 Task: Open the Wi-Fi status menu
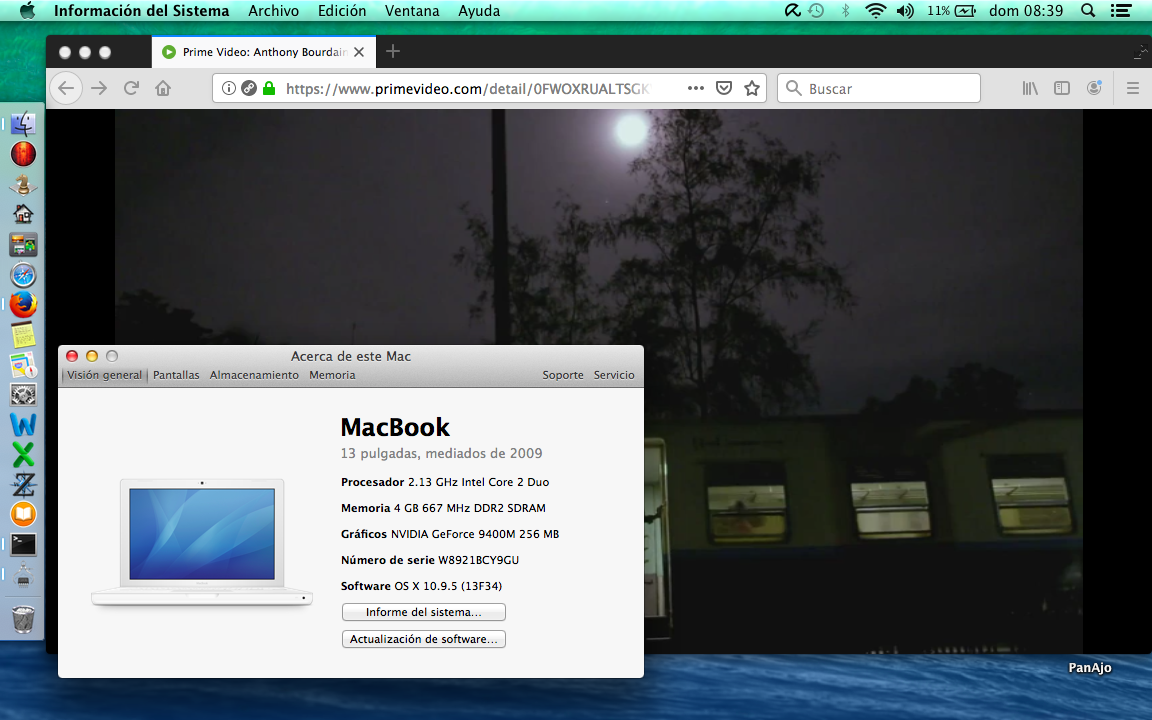click(x=876, y=11)
